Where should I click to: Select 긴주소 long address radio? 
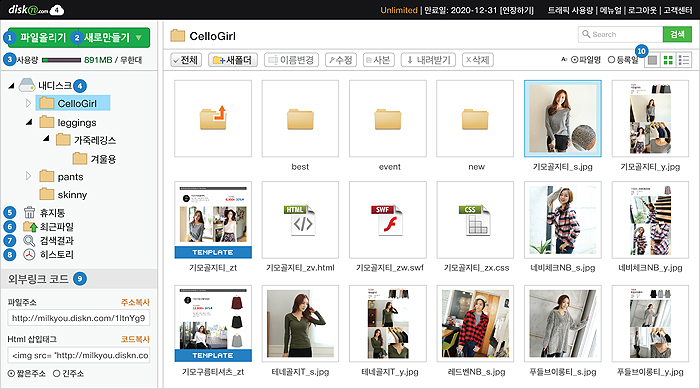click(x=57, y=373)
